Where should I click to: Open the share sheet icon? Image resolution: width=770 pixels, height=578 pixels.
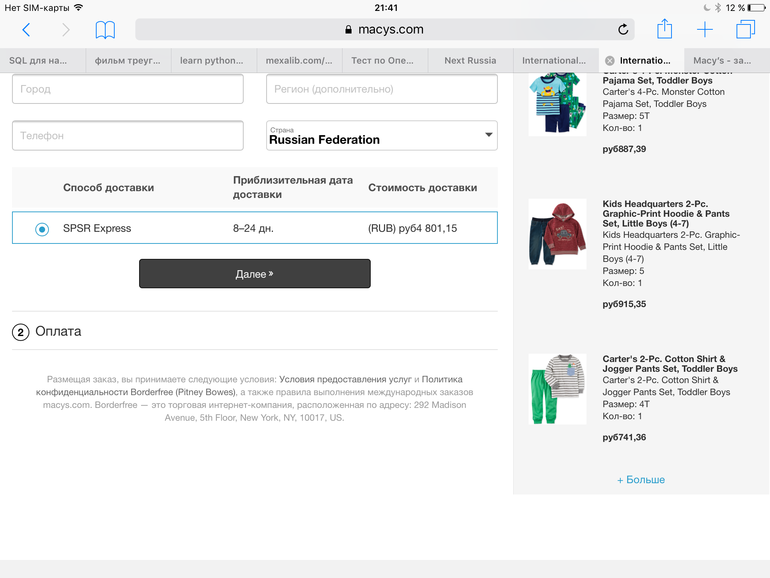tap(664, 29)
